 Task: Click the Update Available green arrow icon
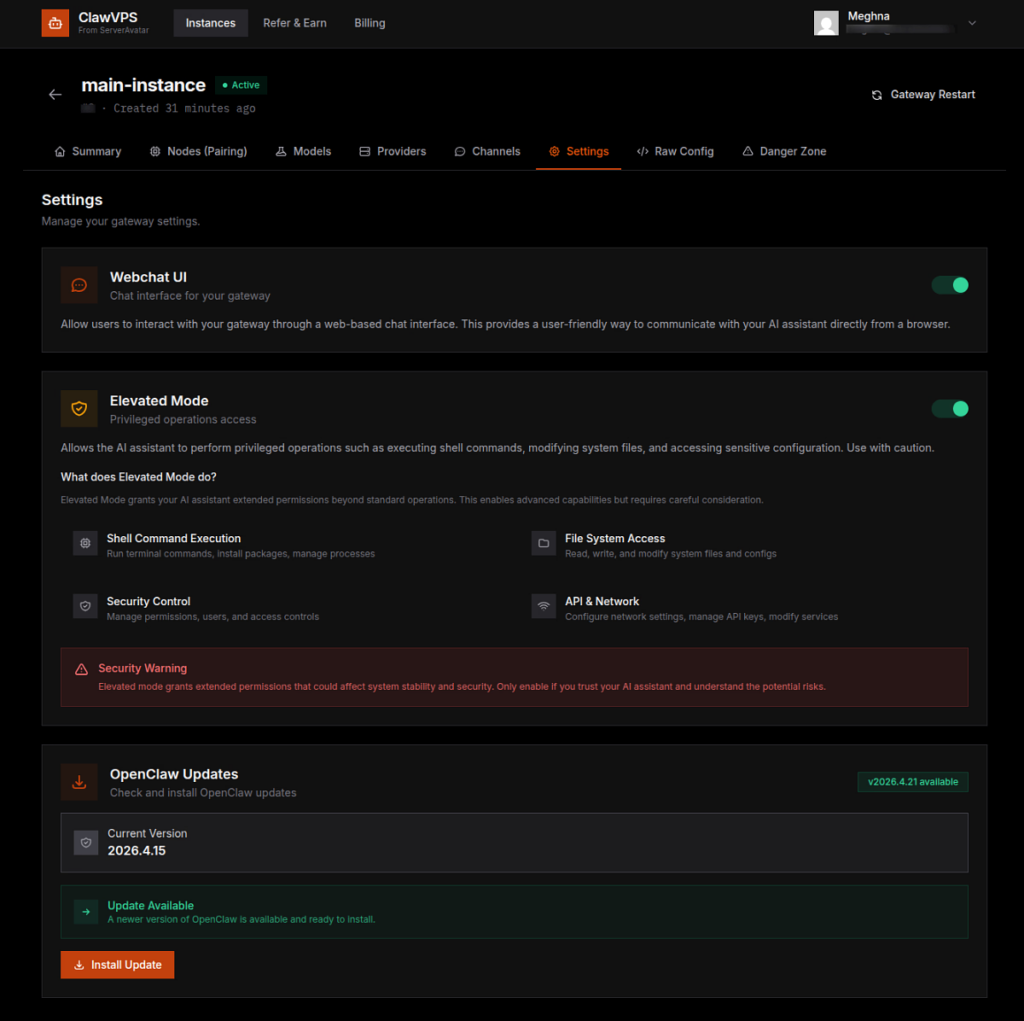pyautogui.click(x=86, y=912)
